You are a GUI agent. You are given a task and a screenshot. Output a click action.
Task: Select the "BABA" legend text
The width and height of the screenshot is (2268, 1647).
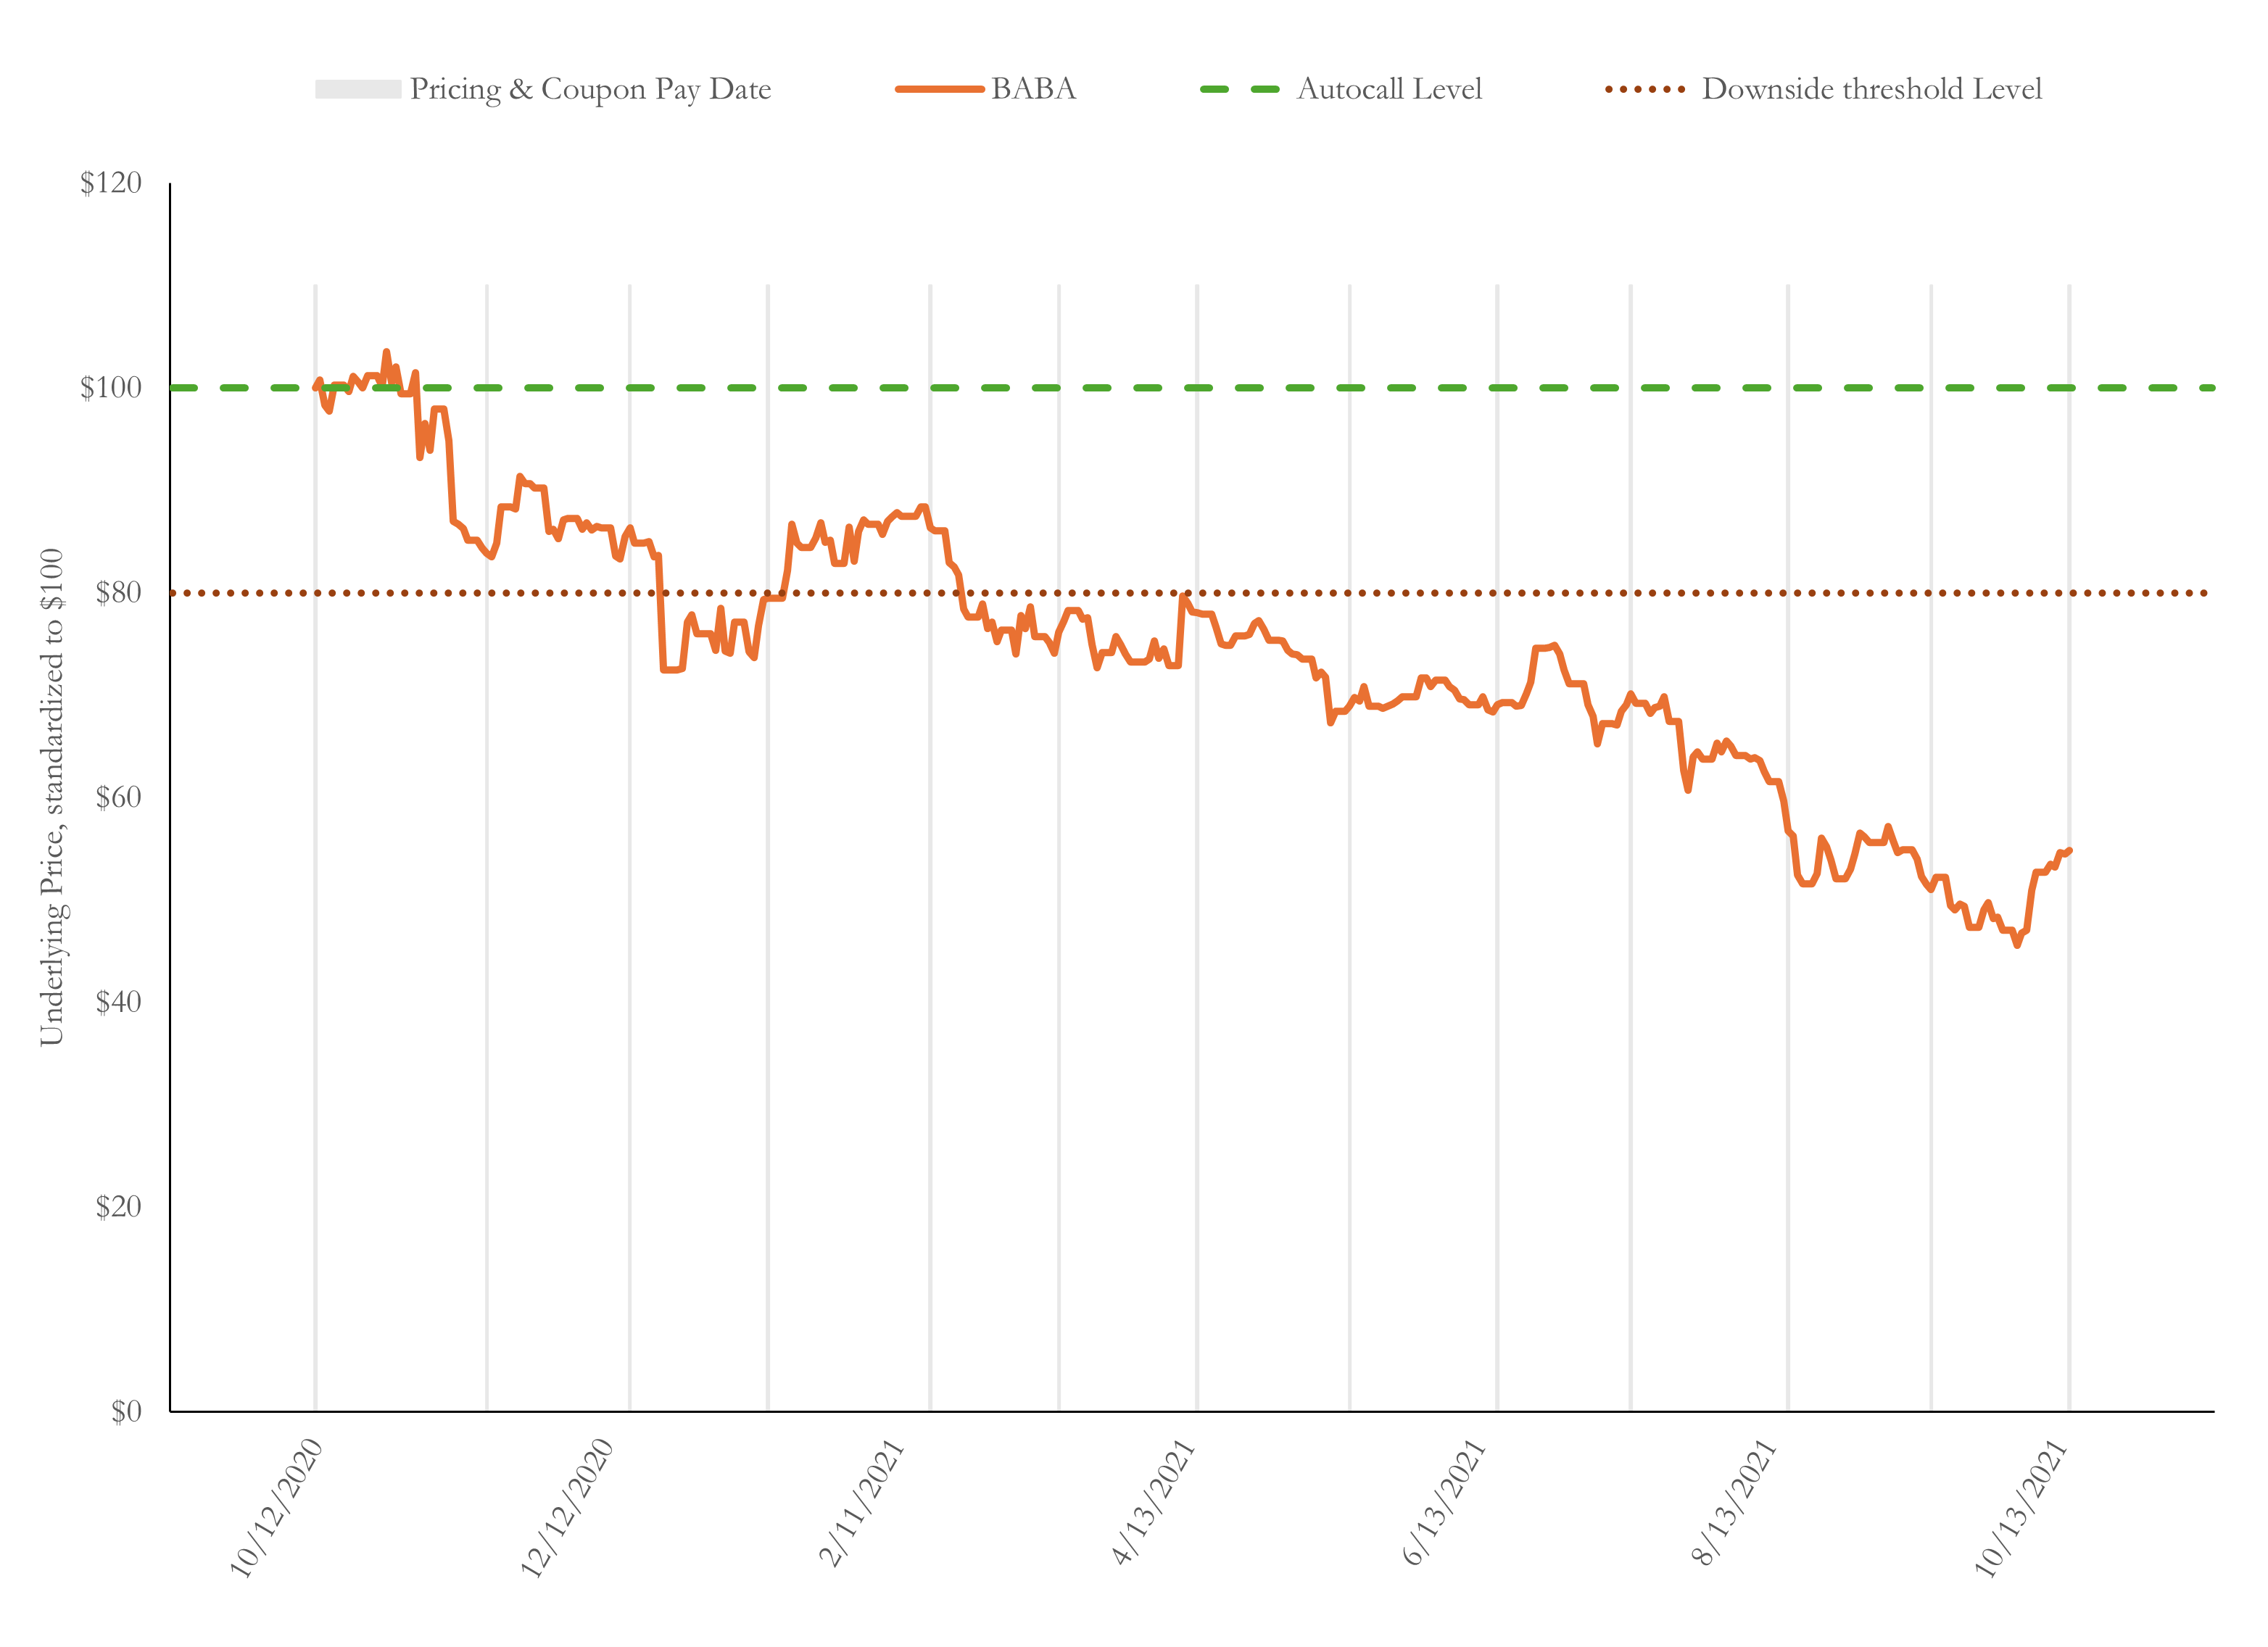click(1033, 89)
